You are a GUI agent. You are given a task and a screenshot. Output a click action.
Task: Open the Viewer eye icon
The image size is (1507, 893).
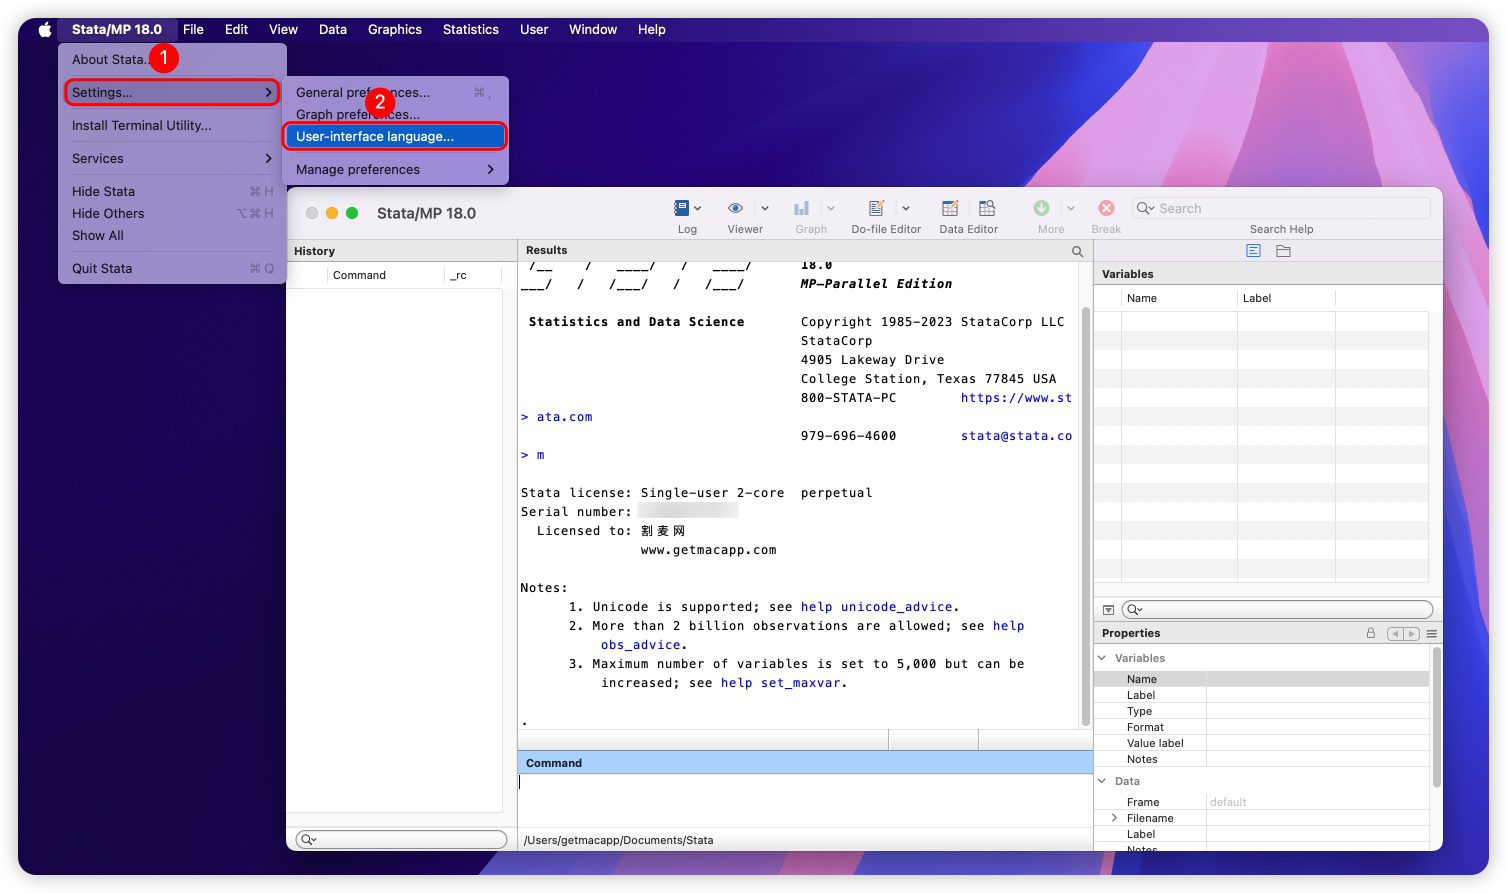(x=735, y=208)
